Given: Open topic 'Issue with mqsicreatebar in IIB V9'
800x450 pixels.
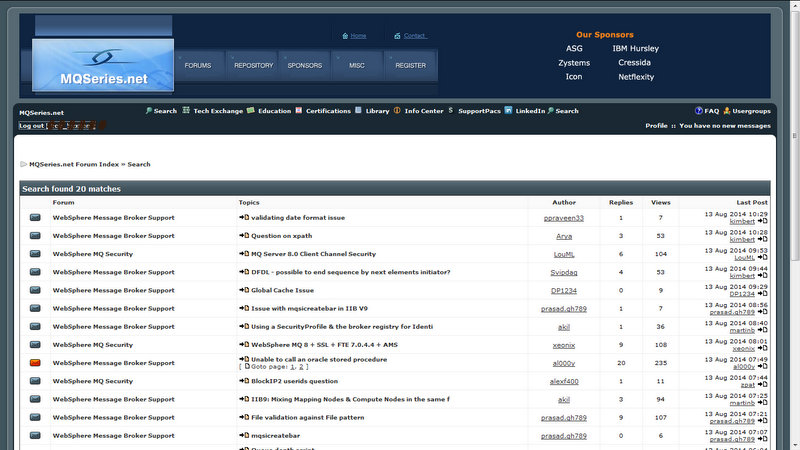Looking at the screenshot, I should (x=309, y=308).
